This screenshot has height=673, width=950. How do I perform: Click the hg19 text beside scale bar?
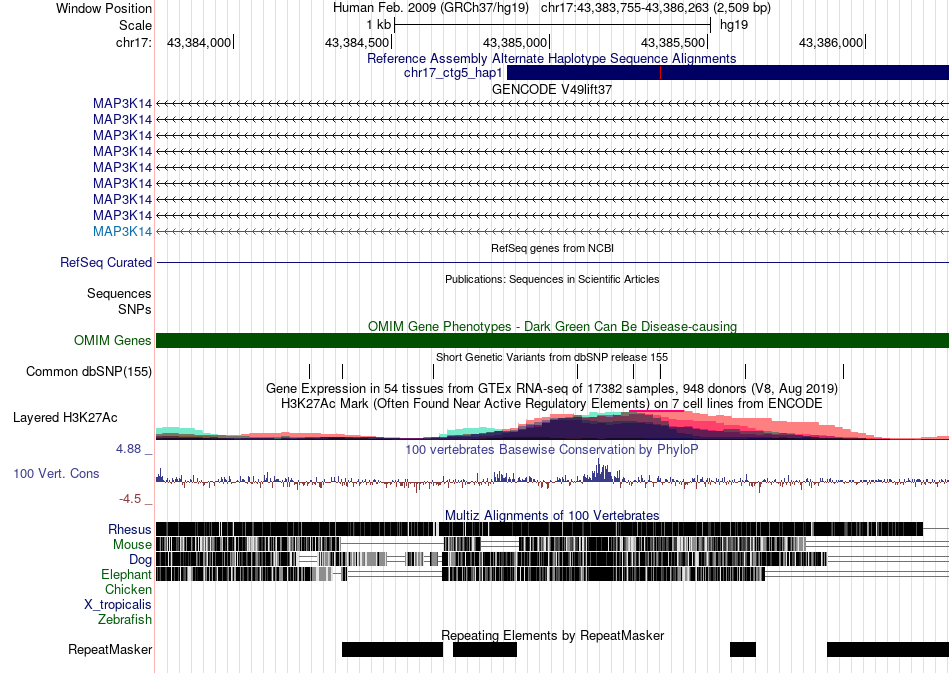(x=734, y=25)
